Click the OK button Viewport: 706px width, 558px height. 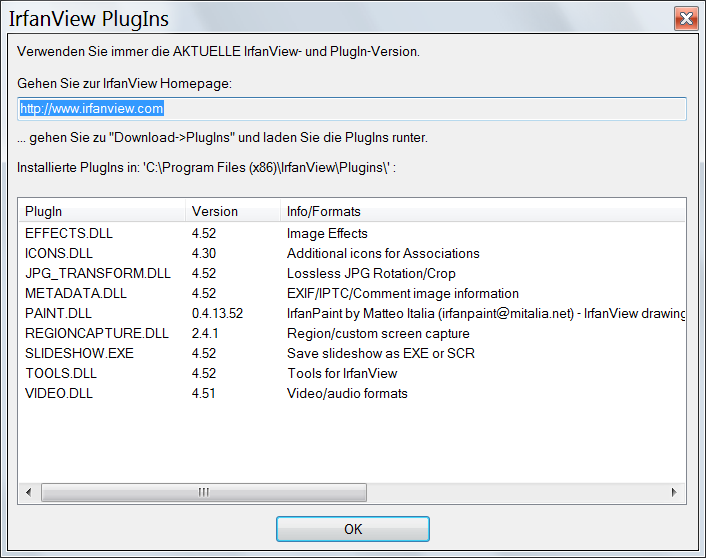353,529
